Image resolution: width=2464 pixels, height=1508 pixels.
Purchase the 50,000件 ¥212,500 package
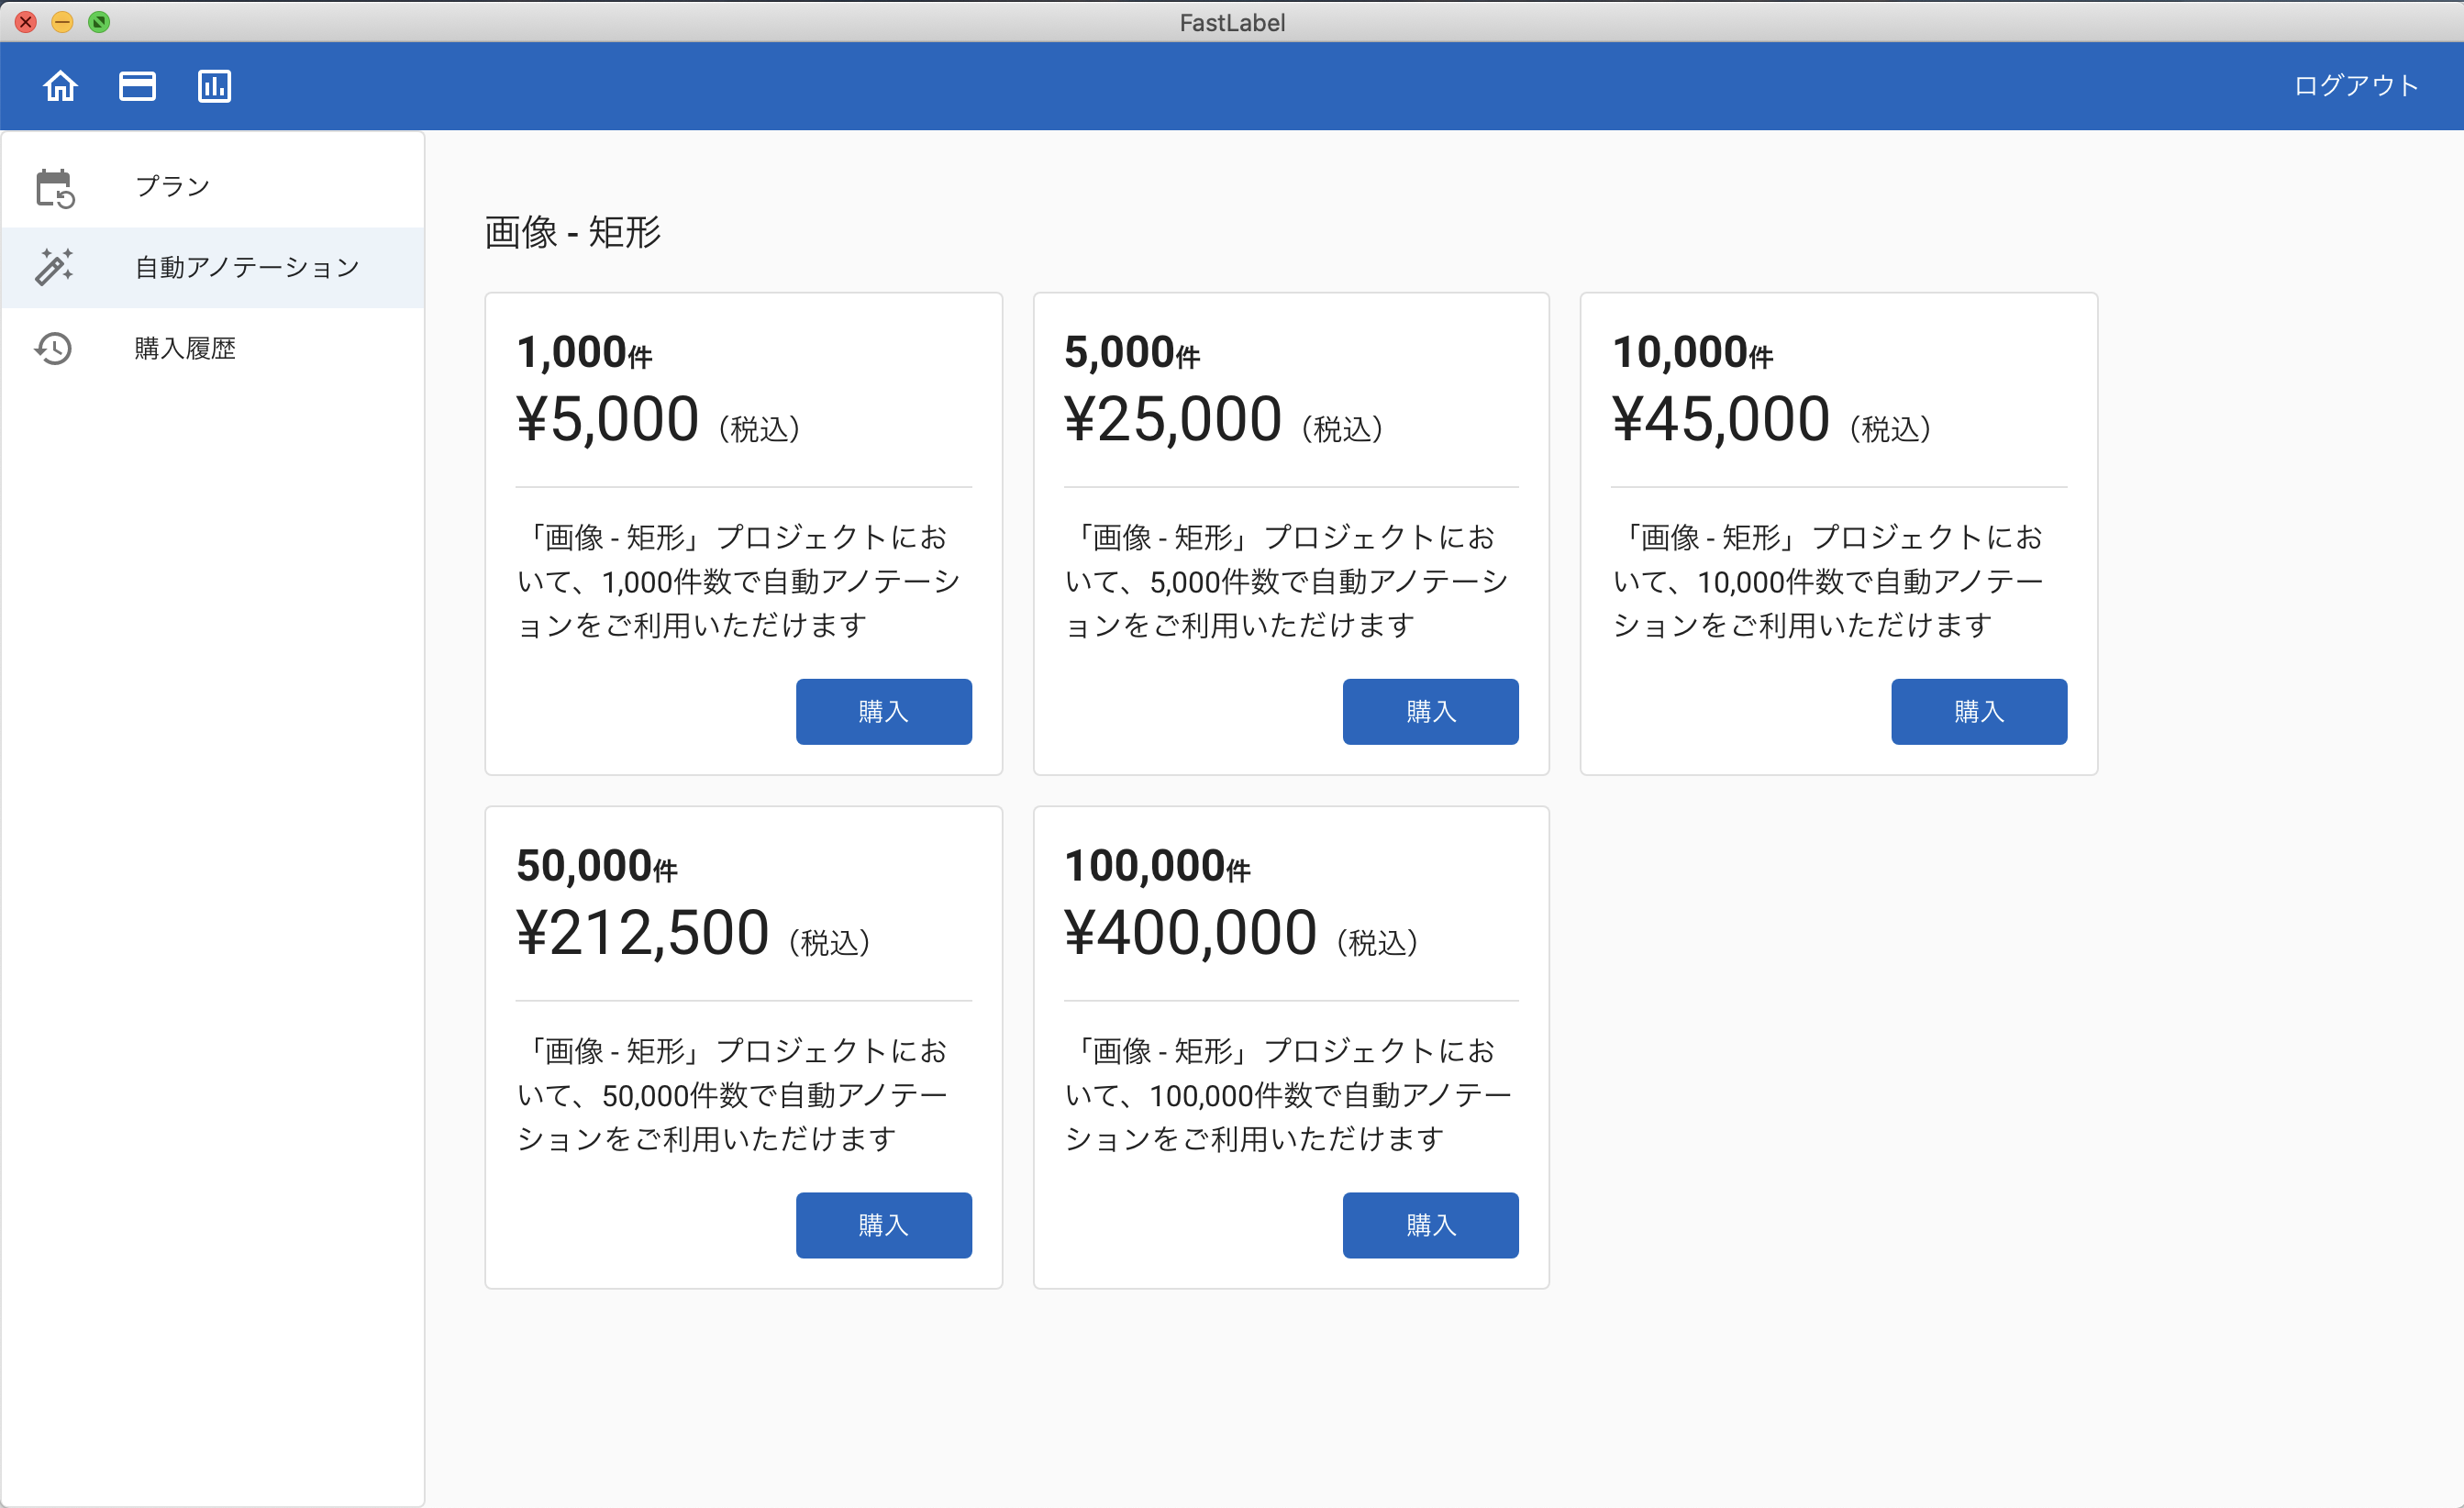(x=883, y=1224)
